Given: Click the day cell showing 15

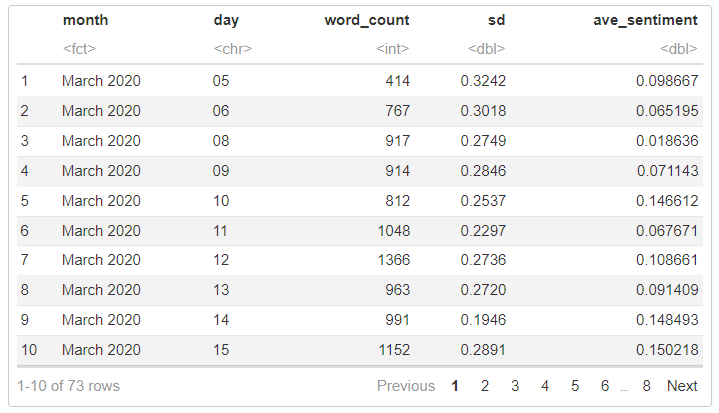Looking at the screenshot, I should tap(221, 350).
